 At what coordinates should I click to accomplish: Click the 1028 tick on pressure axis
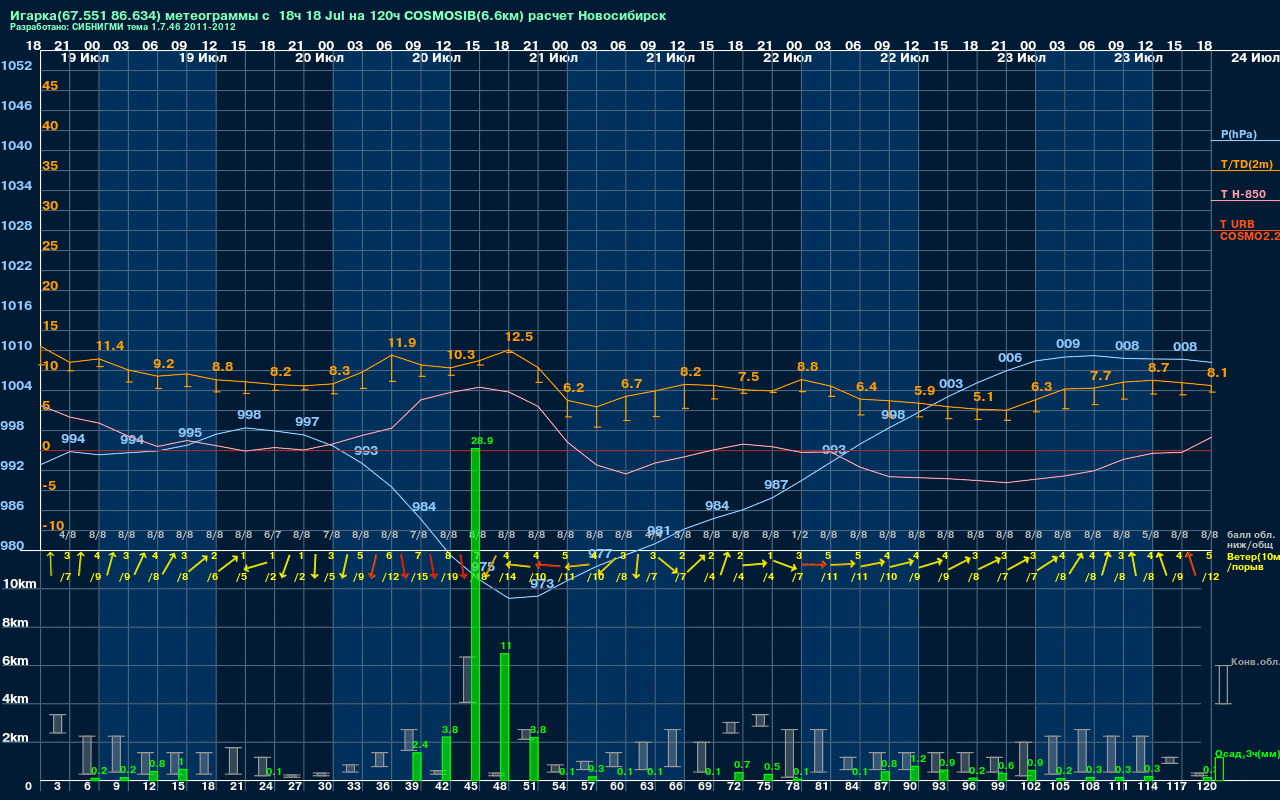click(17, 226)
